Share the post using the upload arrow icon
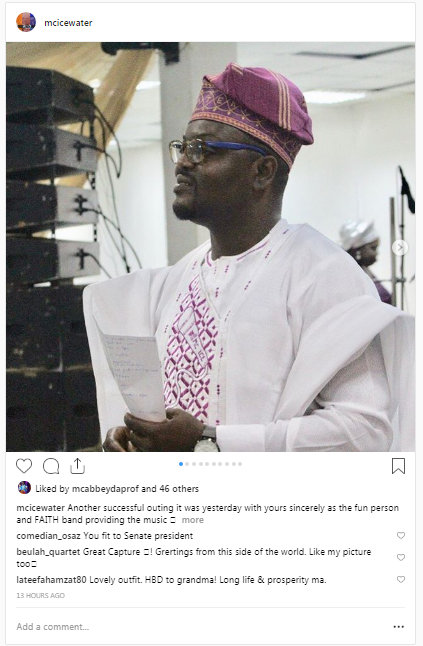 pos(77,466)
